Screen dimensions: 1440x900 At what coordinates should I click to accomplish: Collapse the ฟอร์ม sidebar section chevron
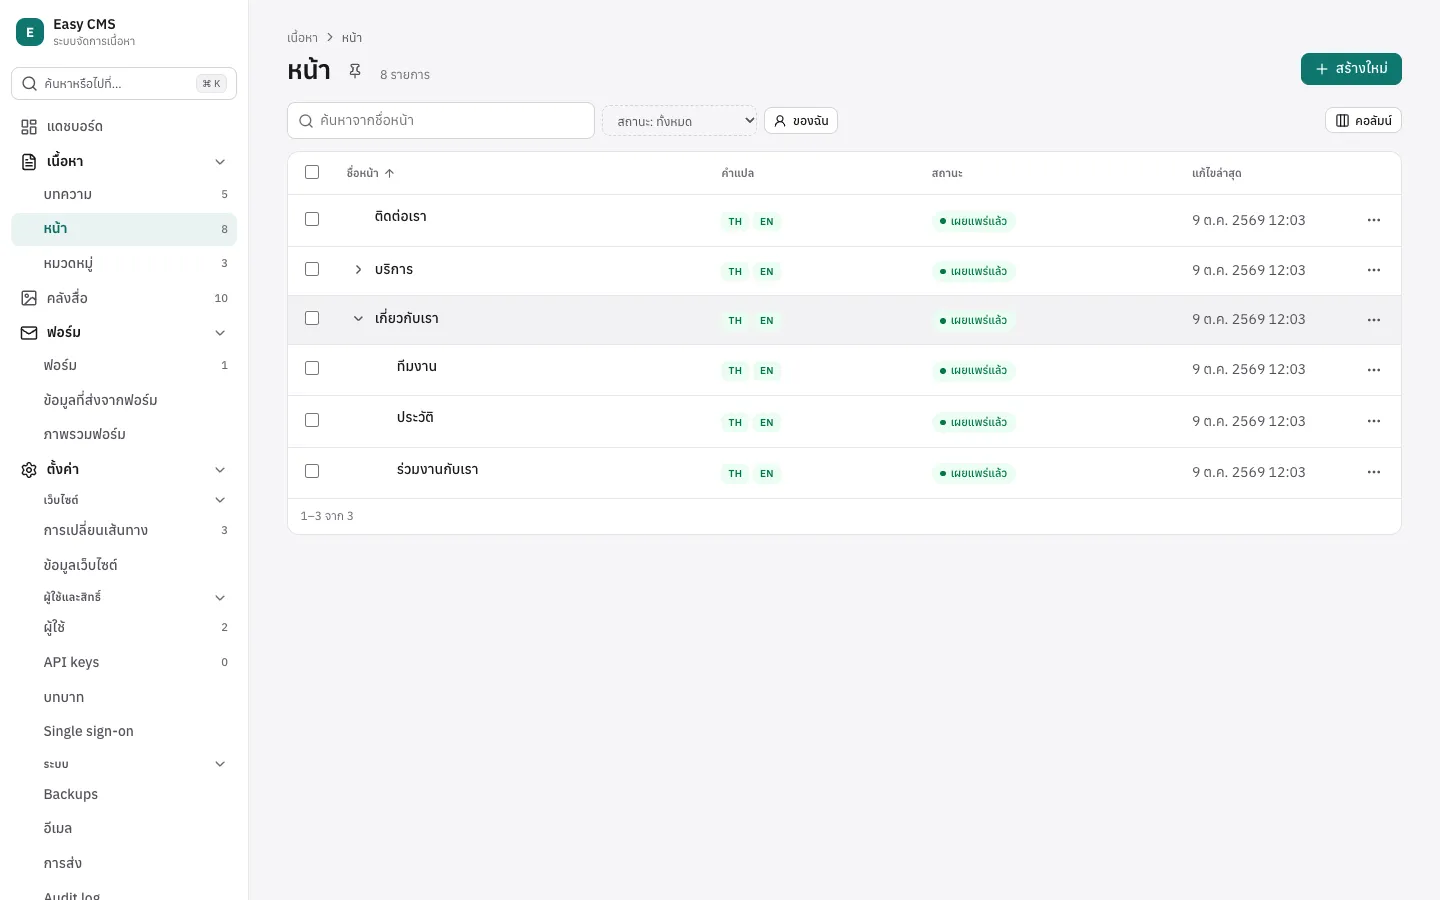pyautogui.click(x=220, y=333)
